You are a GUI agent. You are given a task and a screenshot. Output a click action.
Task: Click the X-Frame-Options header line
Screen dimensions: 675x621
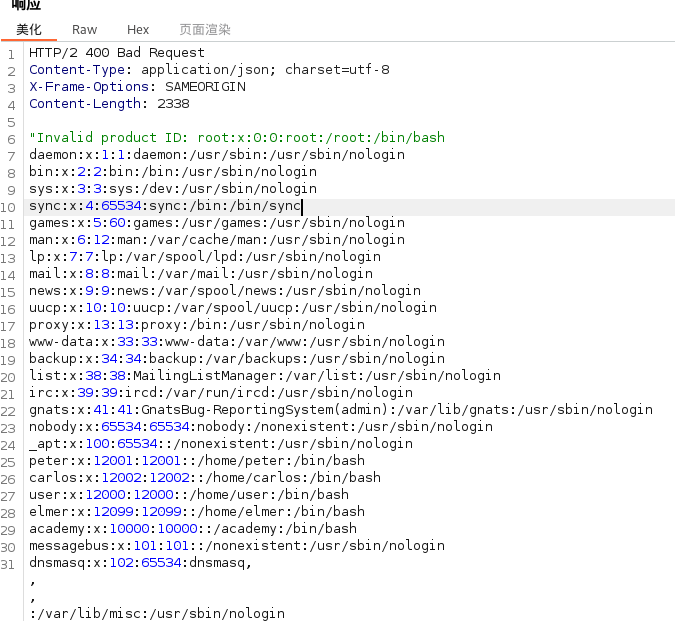coord(137,87)
